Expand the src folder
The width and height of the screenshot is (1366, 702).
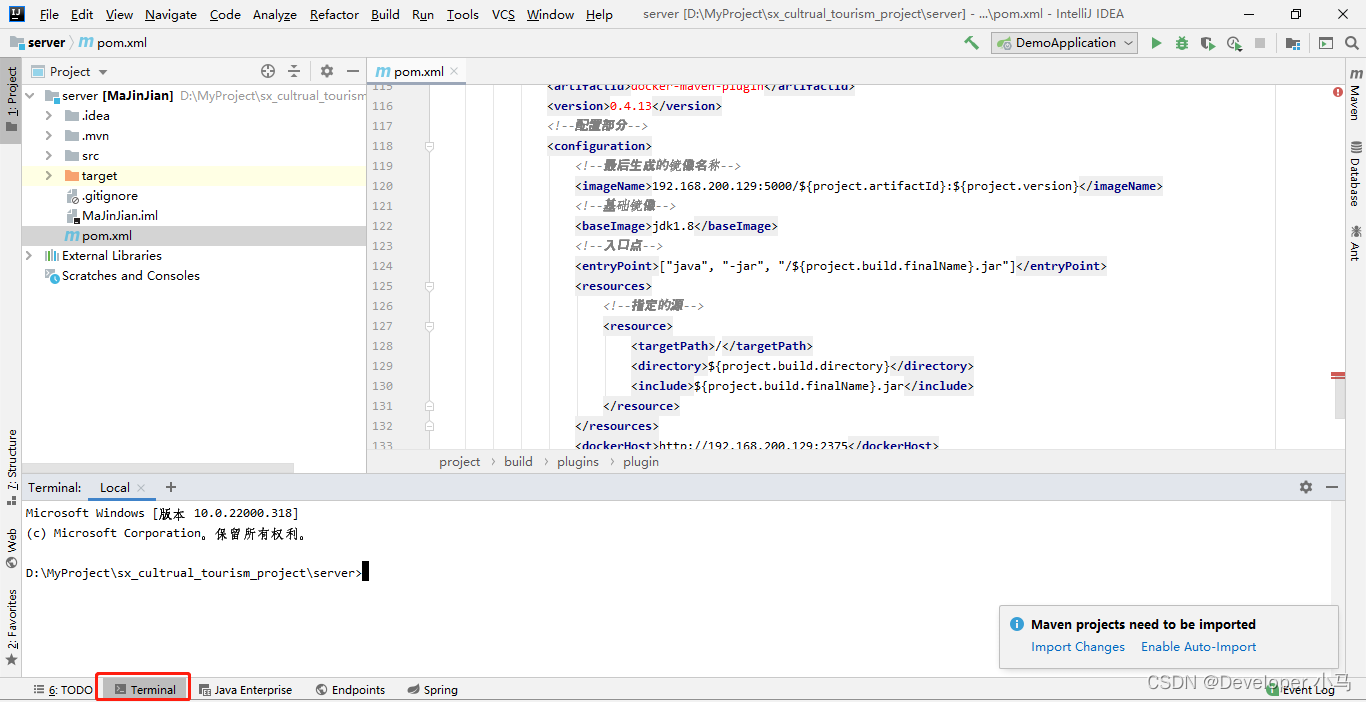[x=48, y=155]
